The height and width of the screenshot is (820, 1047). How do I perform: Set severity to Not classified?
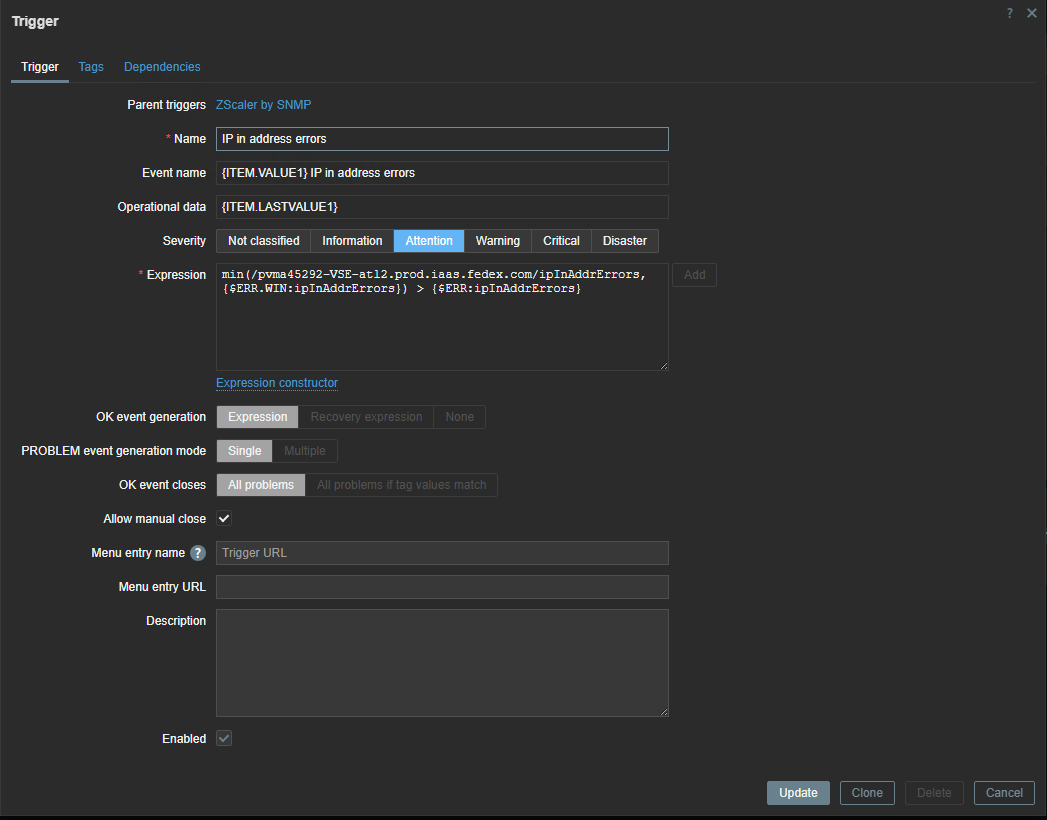pos(263,241)
